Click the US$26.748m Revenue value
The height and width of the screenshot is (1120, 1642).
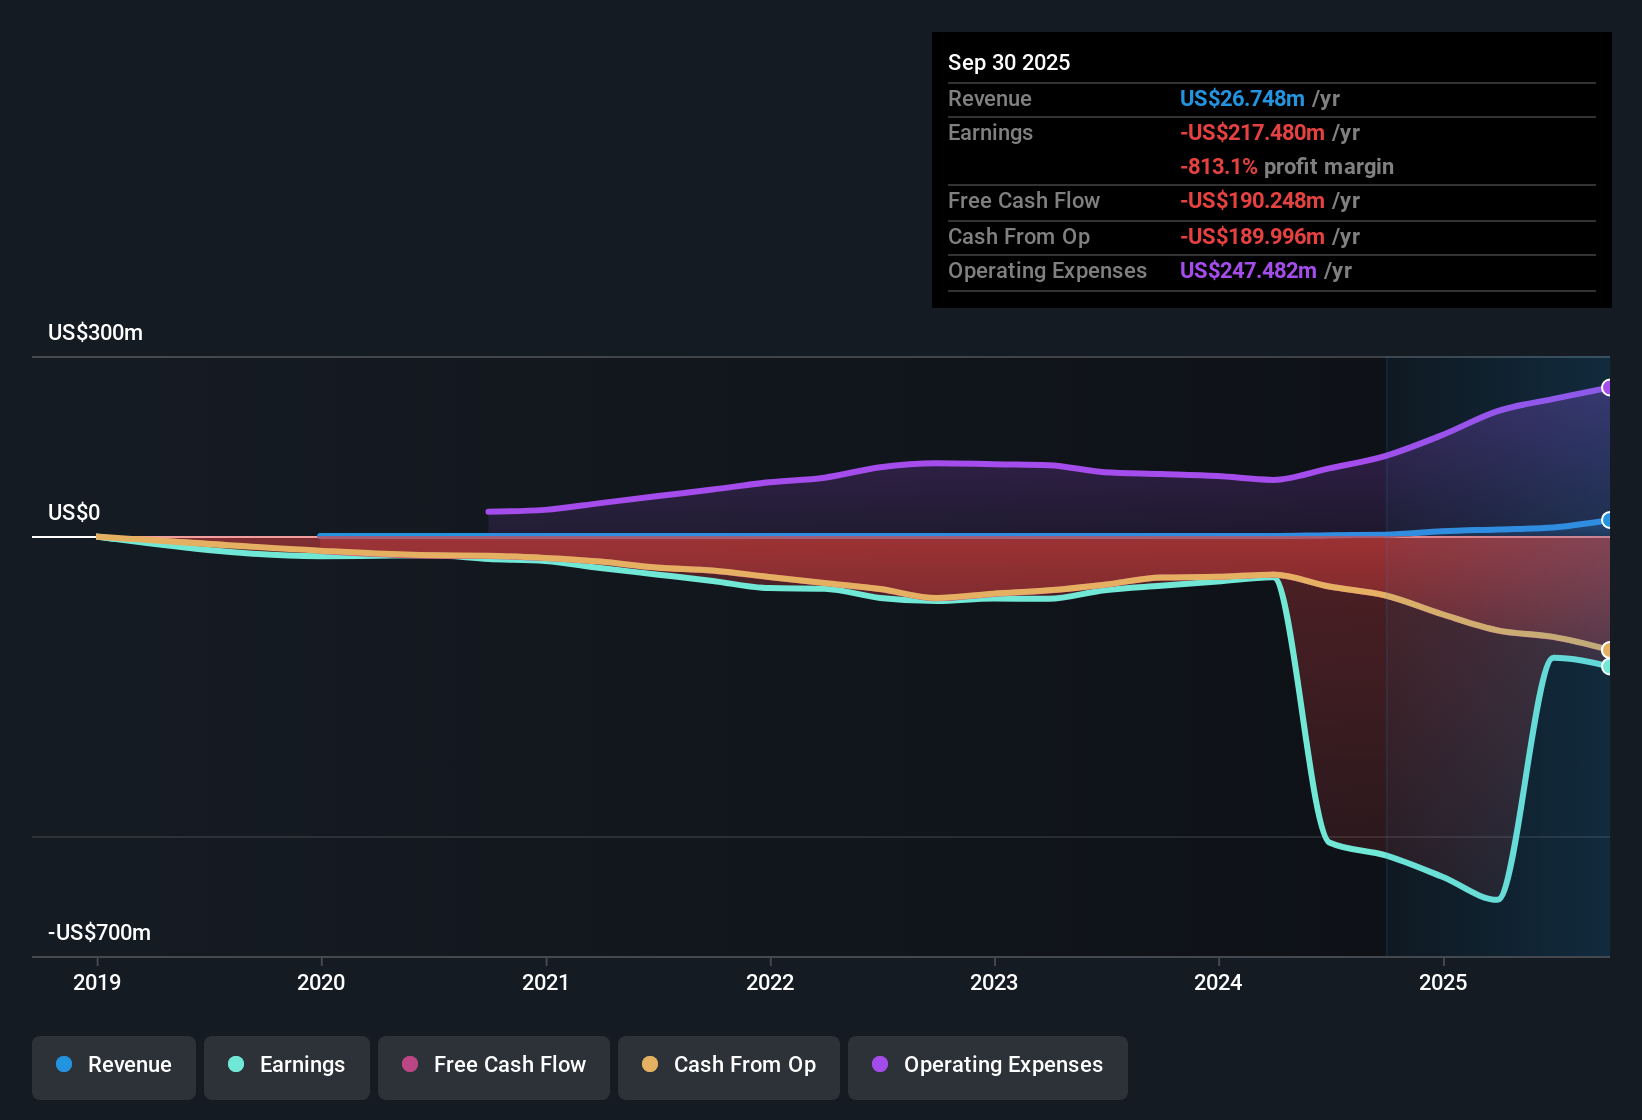click(1241, 98)
